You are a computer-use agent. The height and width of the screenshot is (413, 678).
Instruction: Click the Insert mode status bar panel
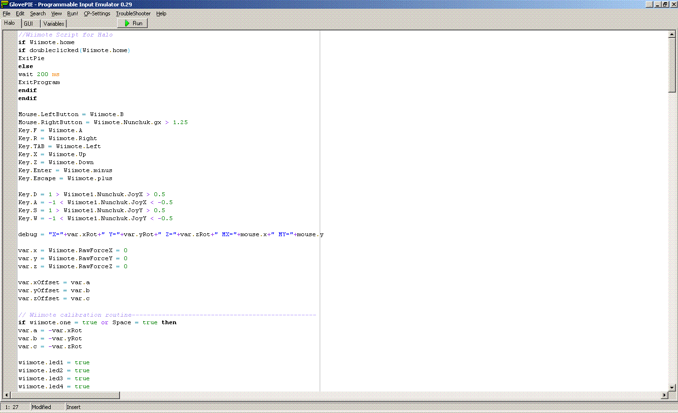point(74,407)
